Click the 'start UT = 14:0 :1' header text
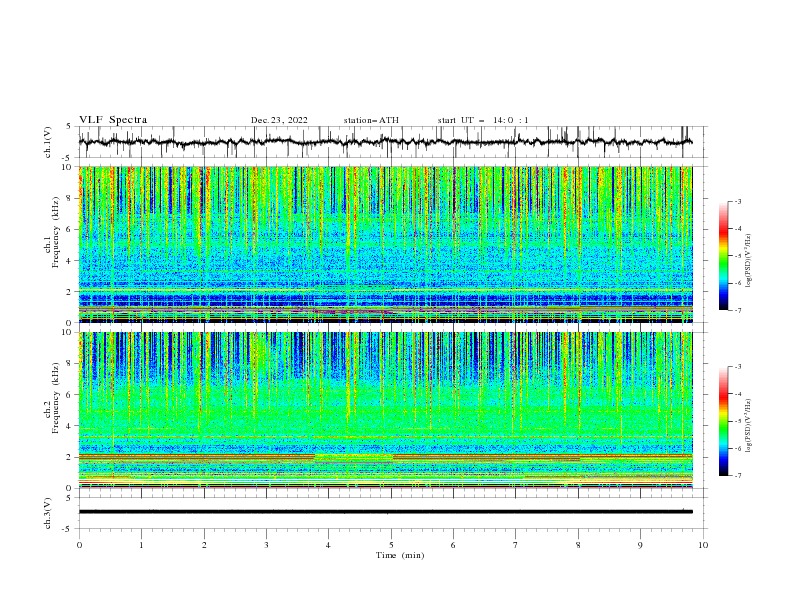 click(x=483, y=120)
